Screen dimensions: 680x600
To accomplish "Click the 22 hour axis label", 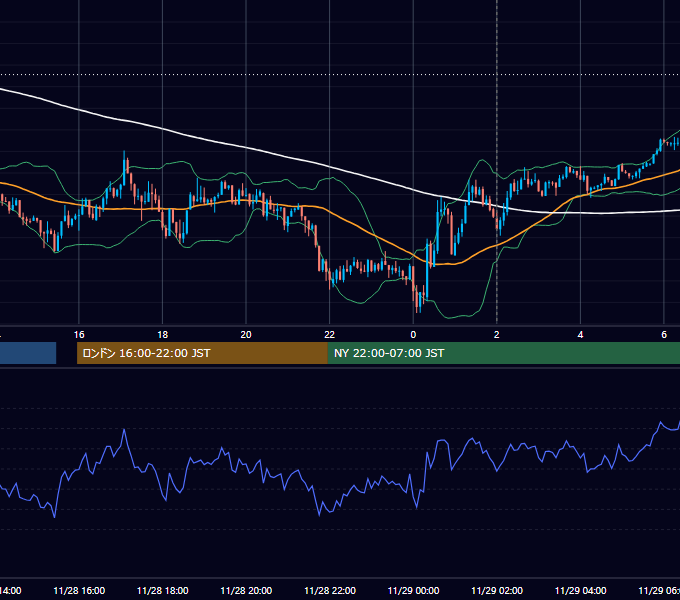I will 330,335.
